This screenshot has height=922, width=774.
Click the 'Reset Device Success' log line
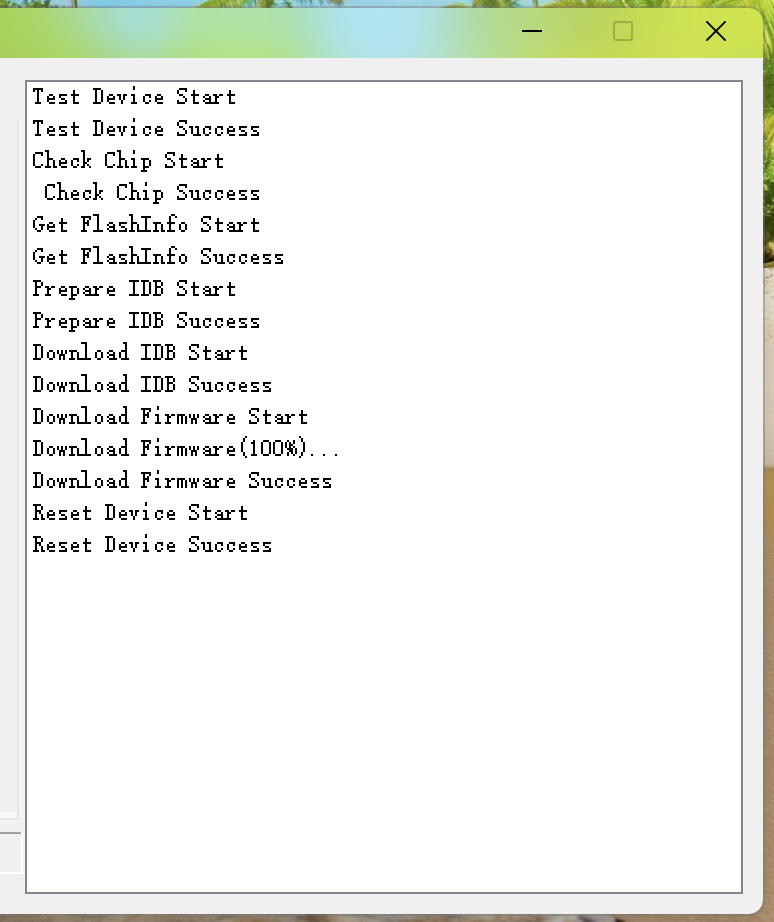pos(152,544)
